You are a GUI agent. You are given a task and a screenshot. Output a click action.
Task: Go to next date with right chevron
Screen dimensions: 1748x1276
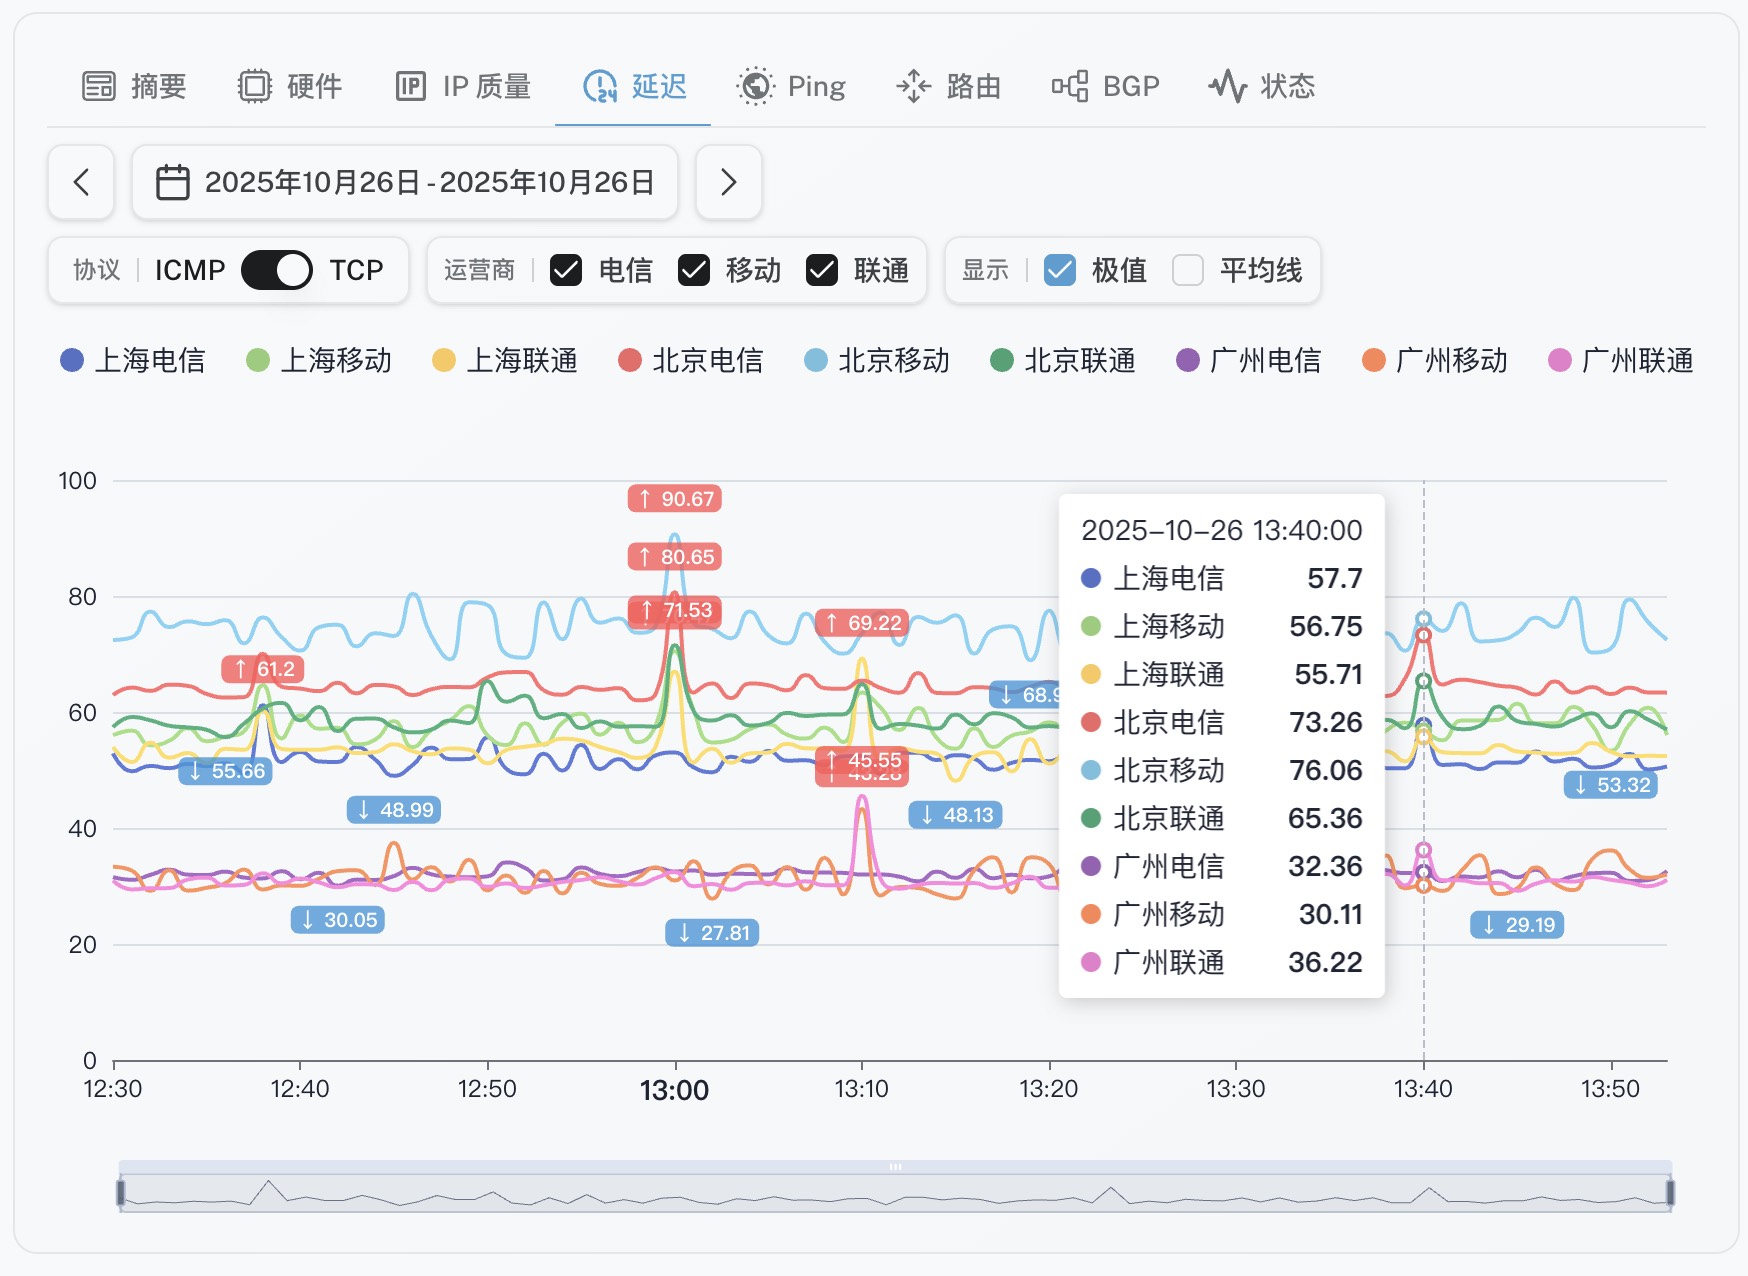point(728,182)
